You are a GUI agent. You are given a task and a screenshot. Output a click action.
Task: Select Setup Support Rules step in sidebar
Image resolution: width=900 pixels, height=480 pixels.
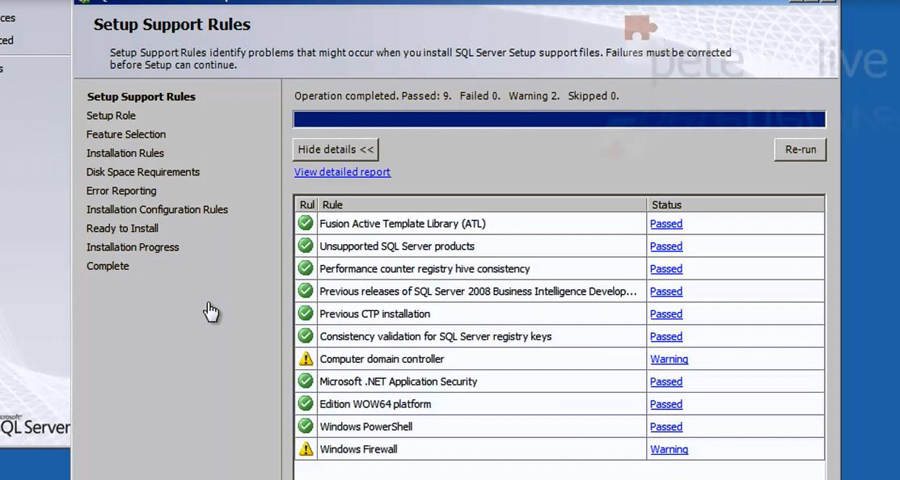point(141,96)
